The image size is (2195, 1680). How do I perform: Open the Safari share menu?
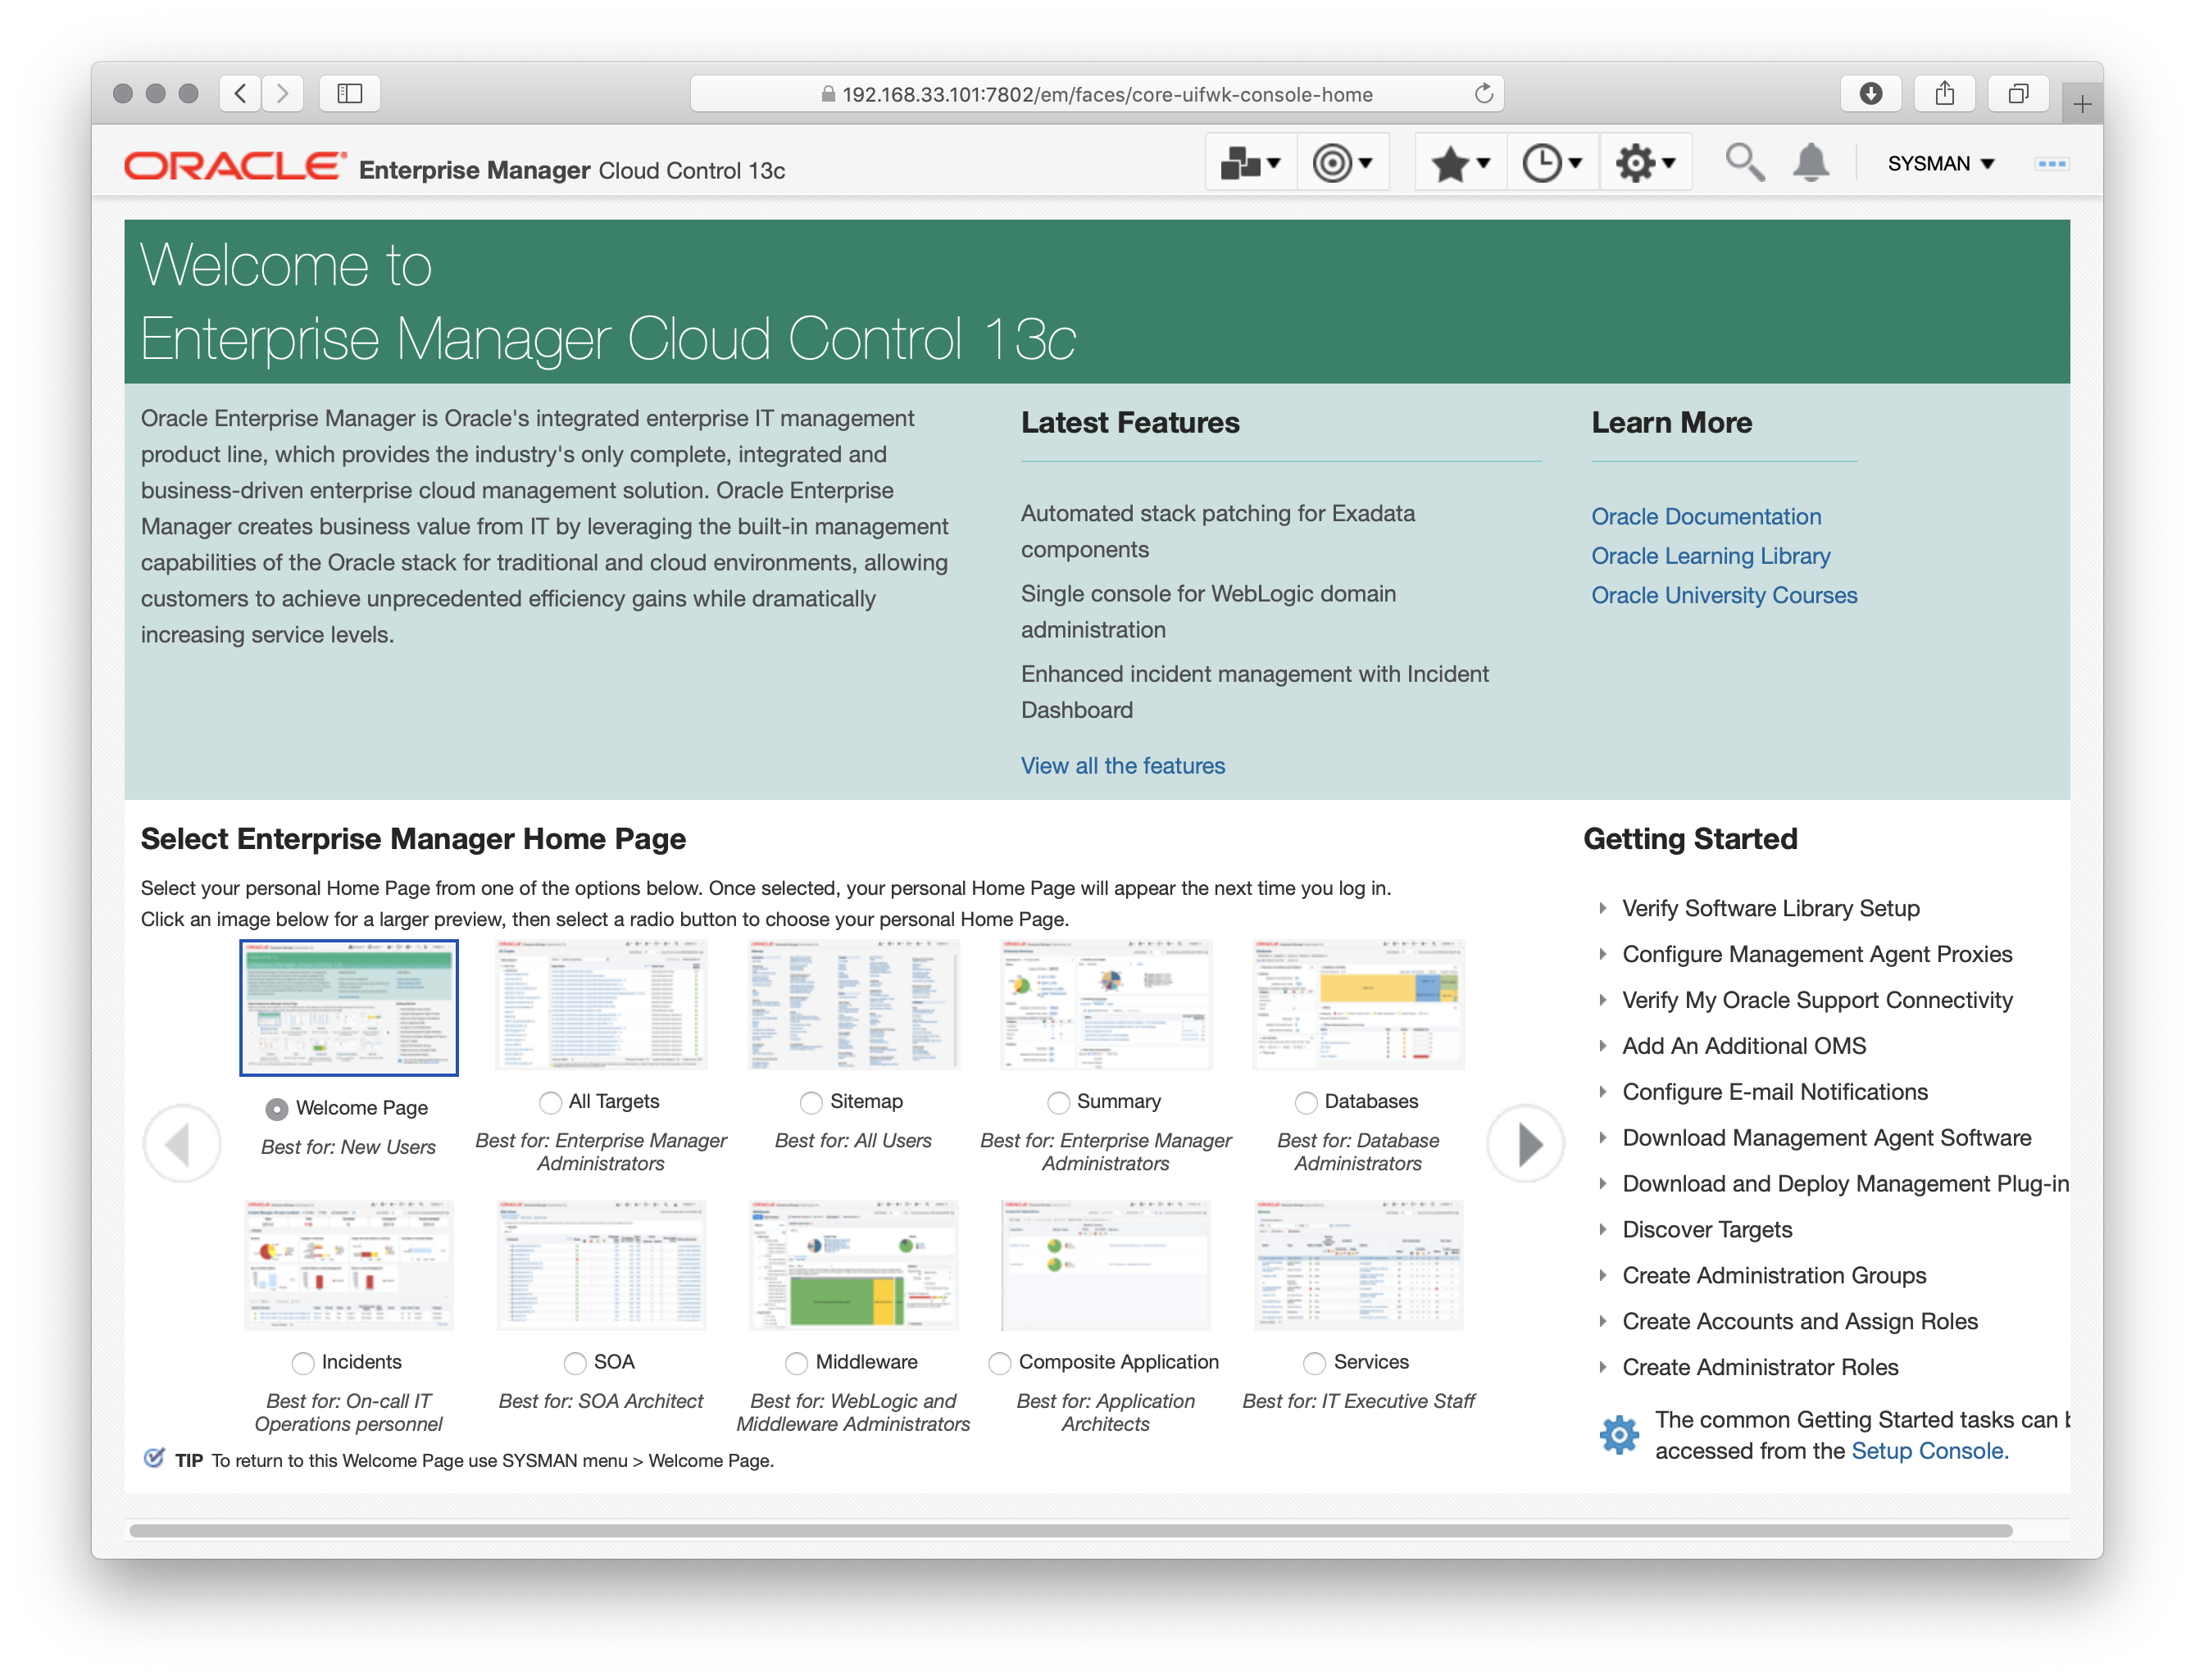(1944, 94)
